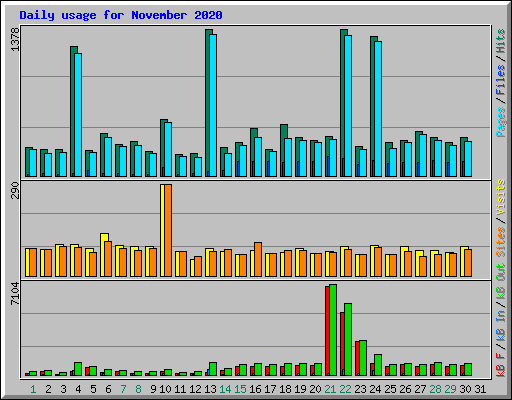Click the 1378 axis value

click(x=15, y=39)
